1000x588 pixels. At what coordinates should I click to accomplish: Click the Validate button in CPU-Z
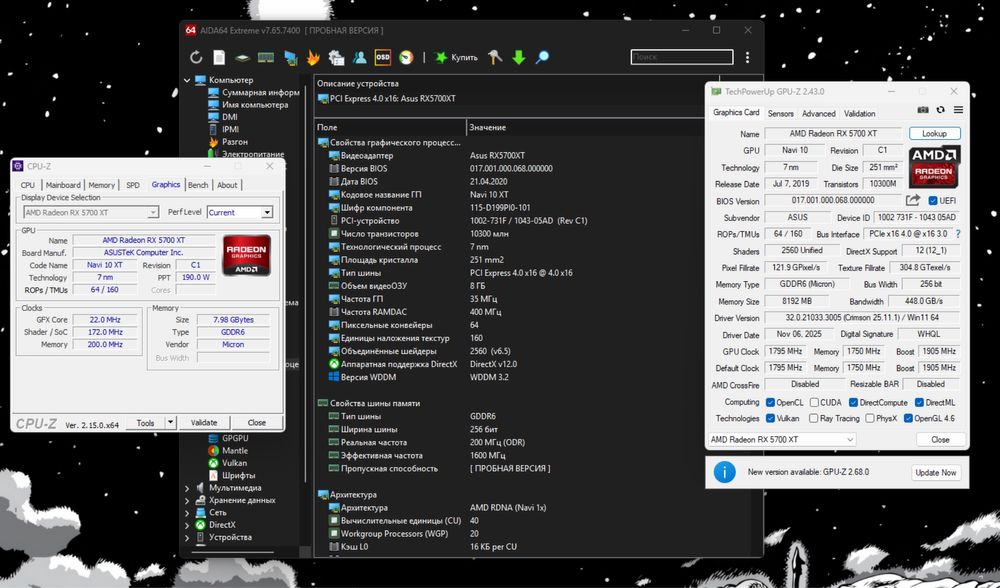point(204,422)
